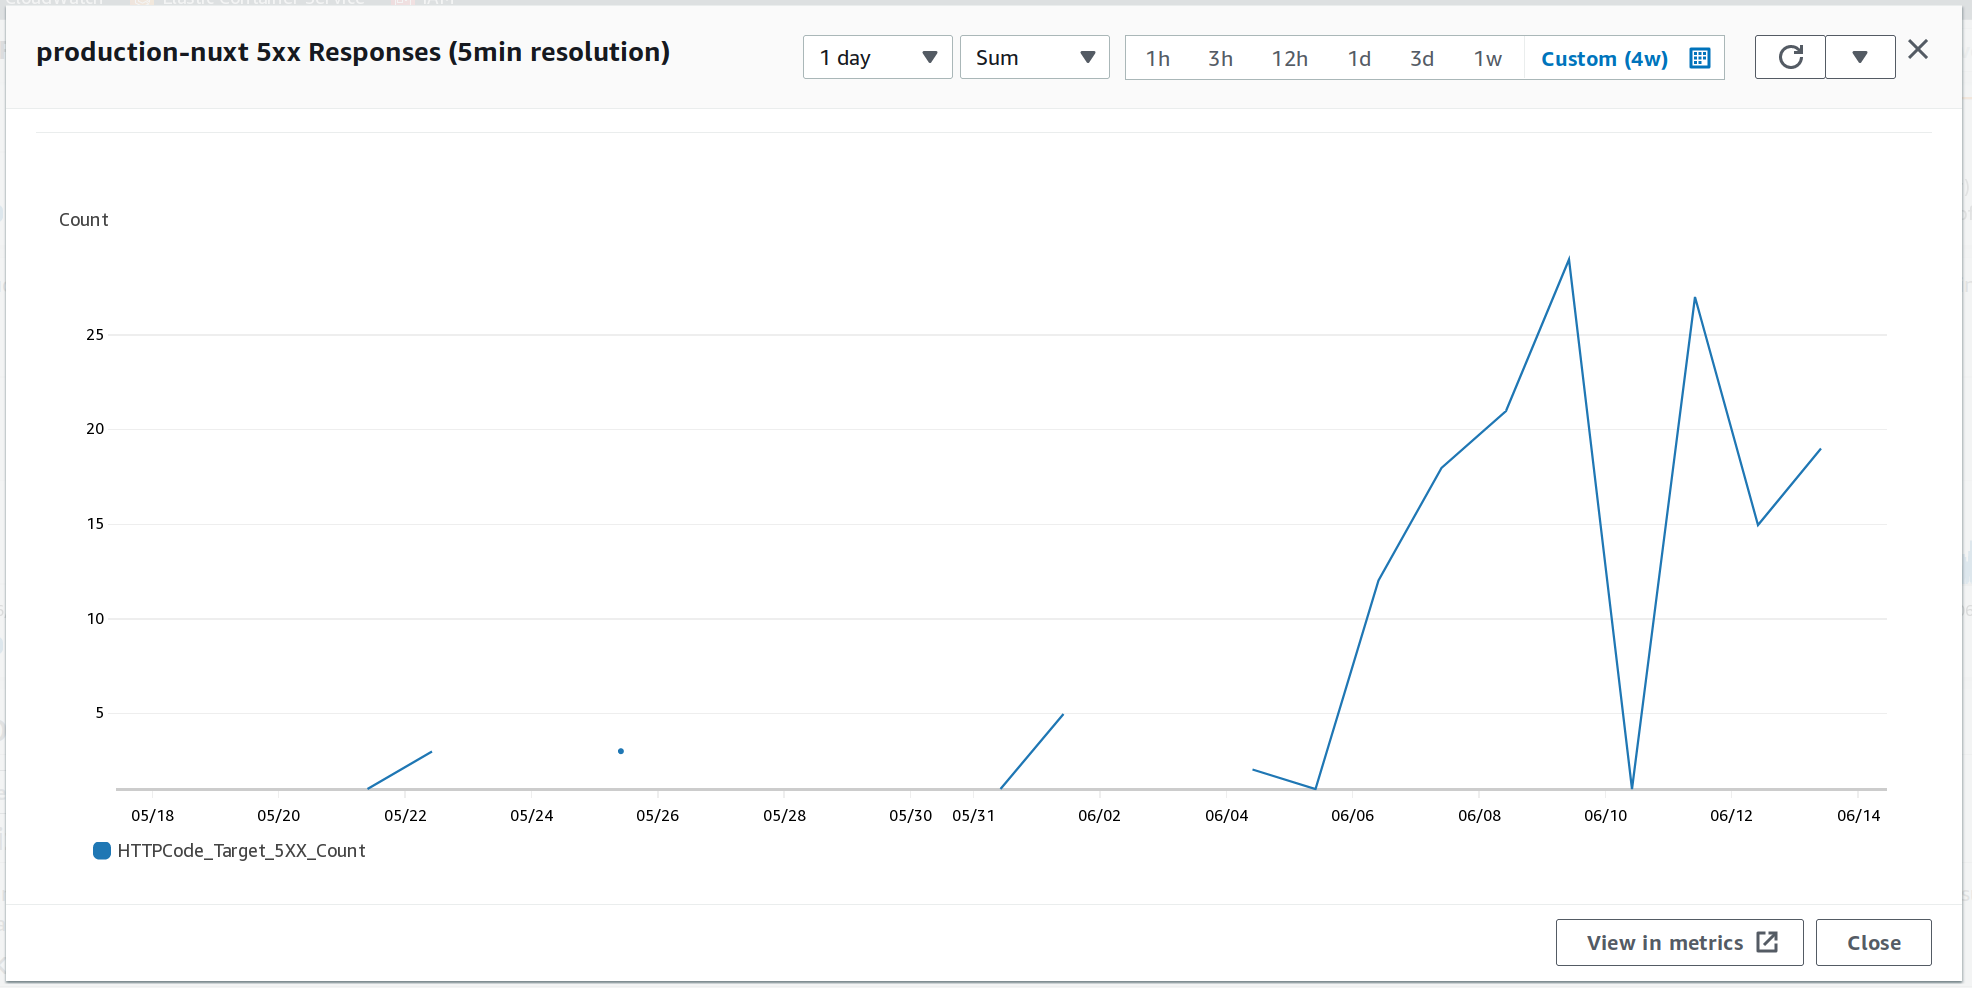Select the 1w time range
1972x988 pixels.
(x=1487, y=58)
